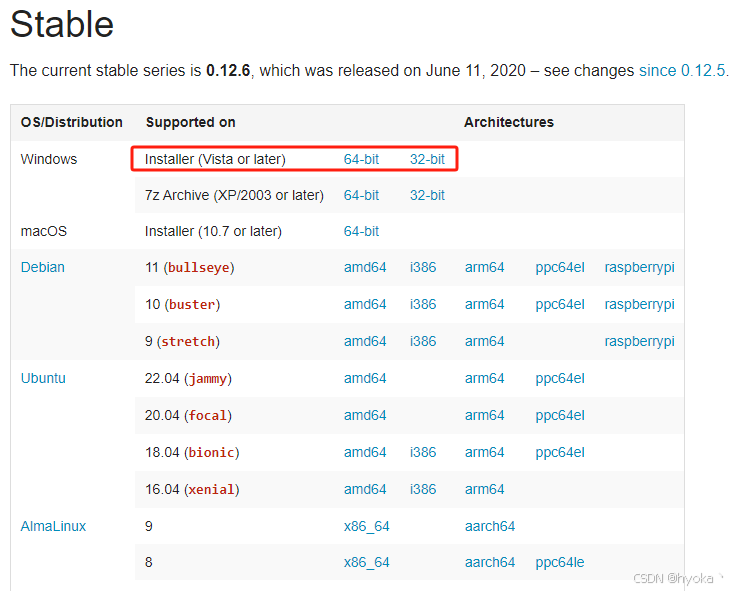739x591 pixels.
Task: Get Debian 9 stretch i386 package
Action: (x=423, y=341)
